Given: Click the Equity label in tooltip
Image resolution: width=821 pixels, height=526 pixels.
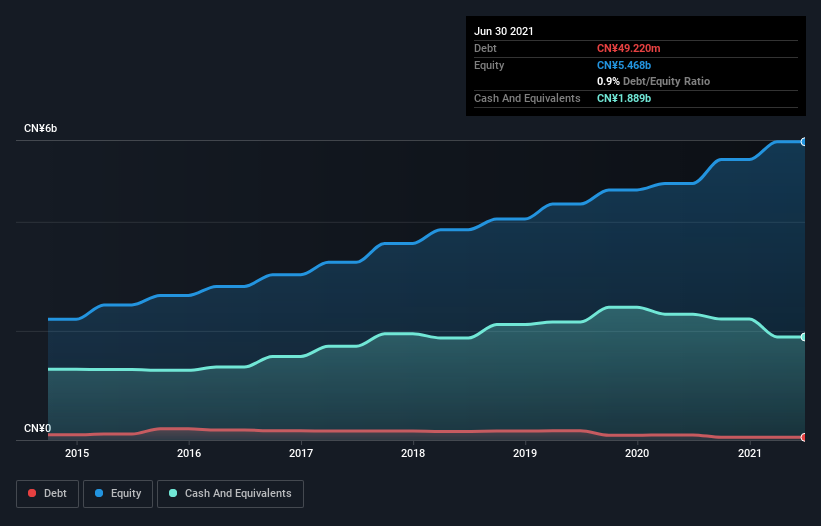Looking at the screenshot, I should [489, 65].
